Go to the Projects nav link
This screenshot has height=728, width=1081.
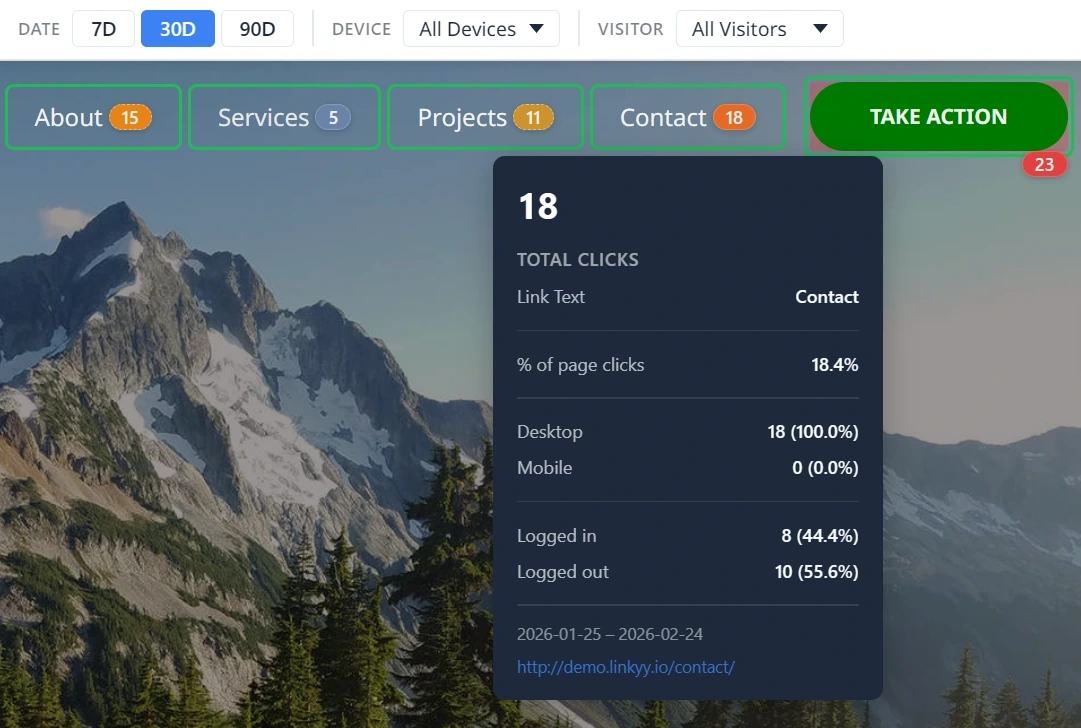[462, 118]
